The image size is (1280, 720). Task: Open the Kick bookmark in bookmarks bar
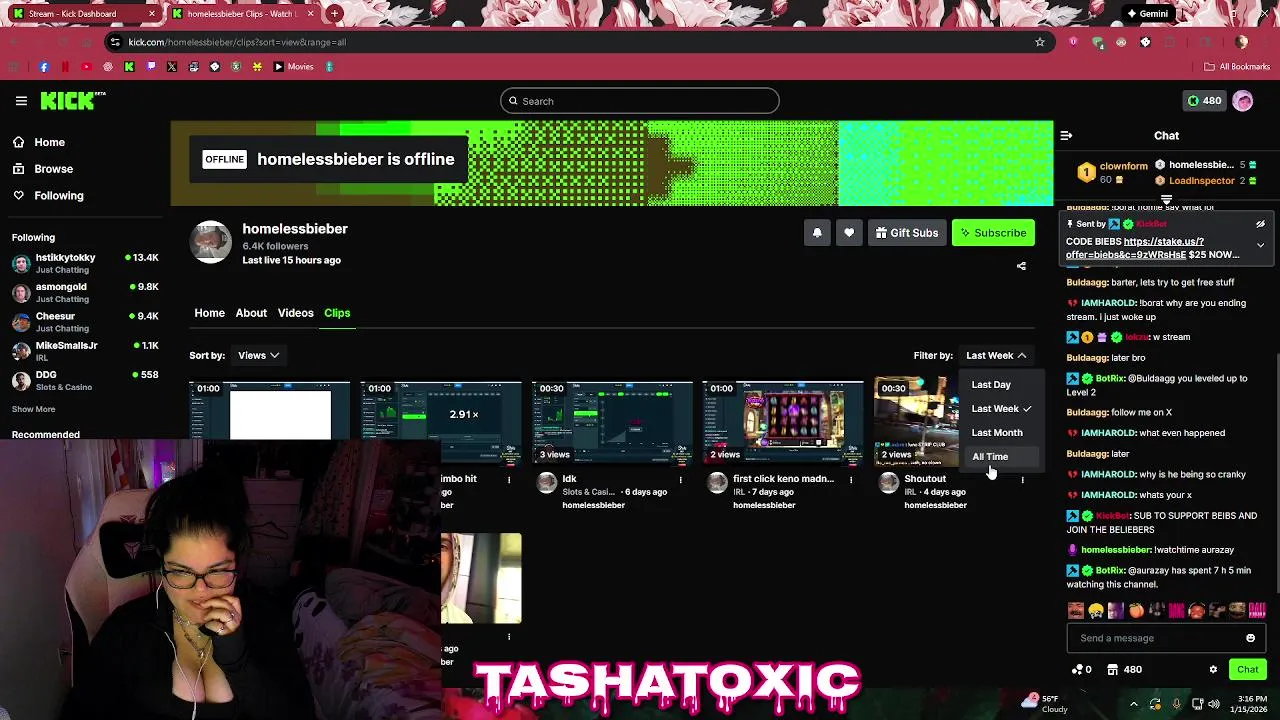point(129,67)
